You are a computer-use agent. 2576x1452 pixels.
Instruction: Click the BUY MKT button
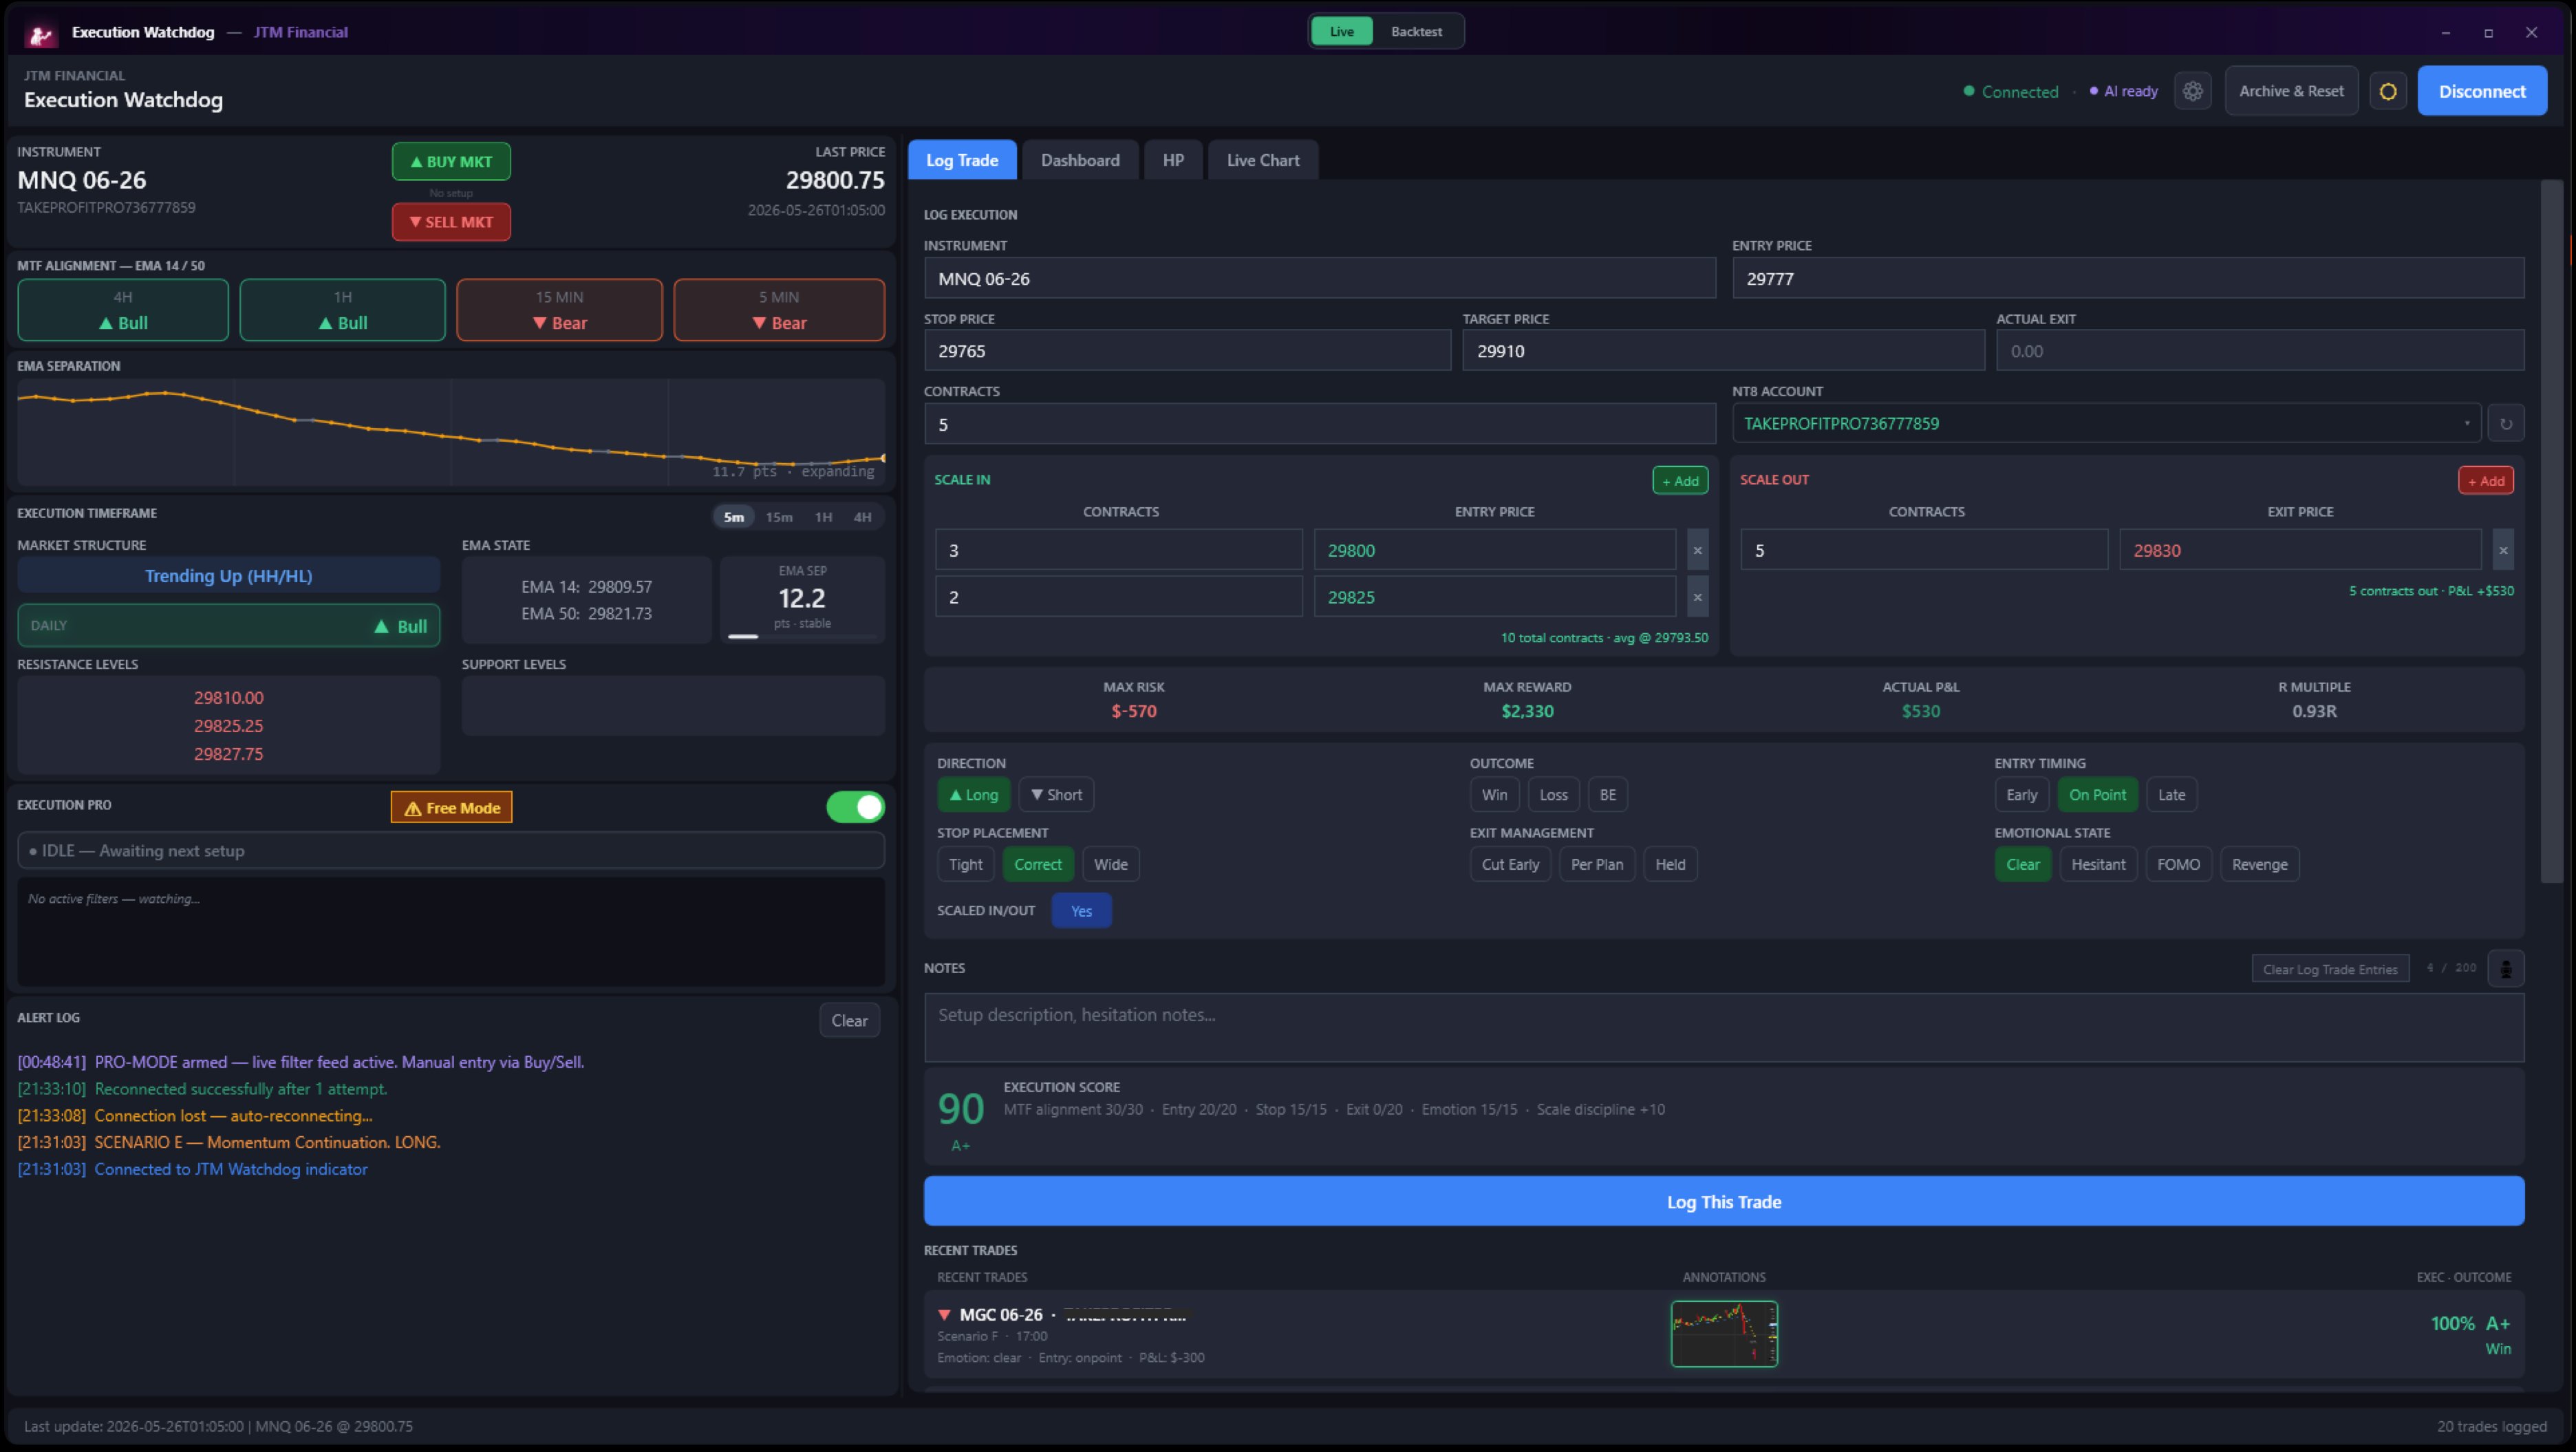tap(451, 162)
